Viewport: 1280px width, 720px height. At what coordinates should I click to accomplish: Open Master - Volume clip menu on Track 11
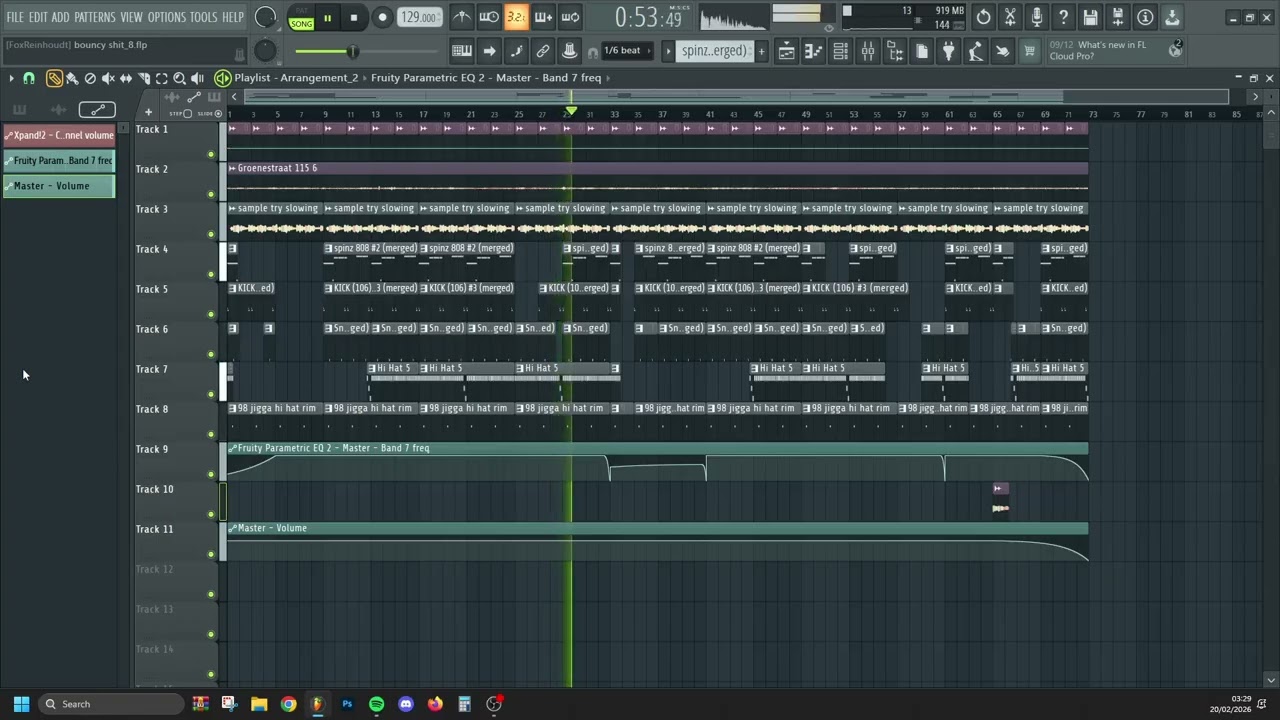point(233,528)
